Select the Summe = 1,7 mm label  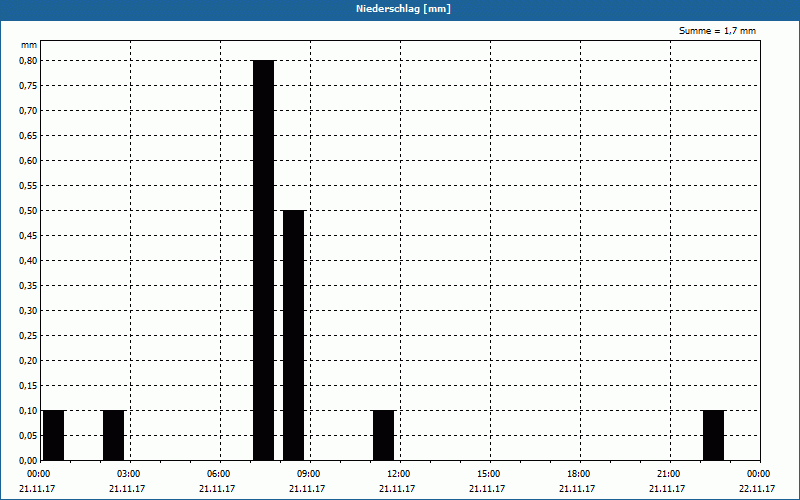click(717, 31)
